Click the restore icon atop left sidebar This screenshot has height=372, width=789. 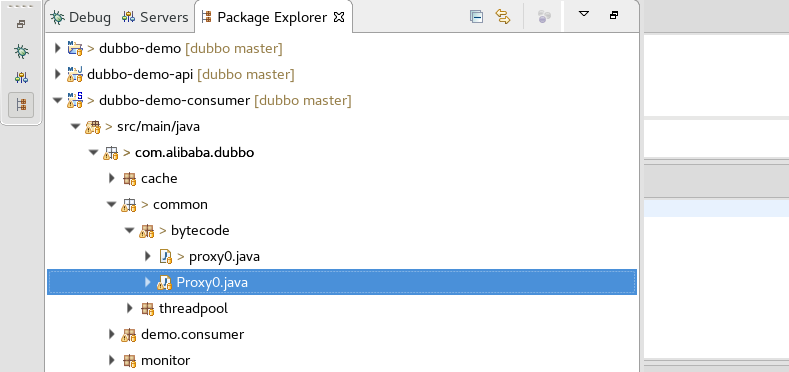[x=21, y=24]
